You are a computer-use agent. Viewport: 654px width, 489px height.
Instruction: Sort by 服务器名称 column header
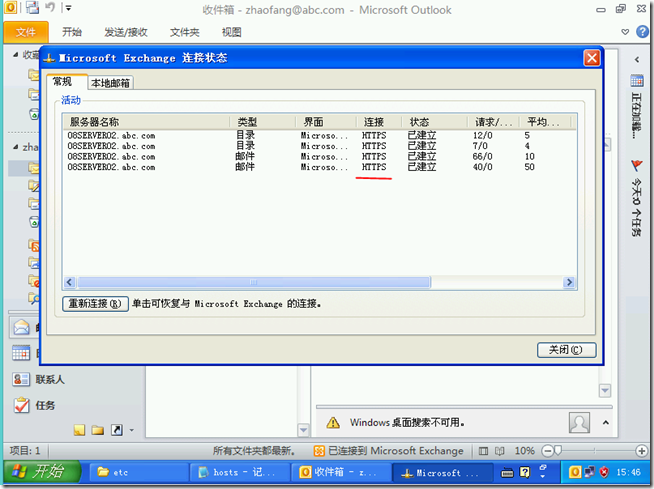(146, 122)
